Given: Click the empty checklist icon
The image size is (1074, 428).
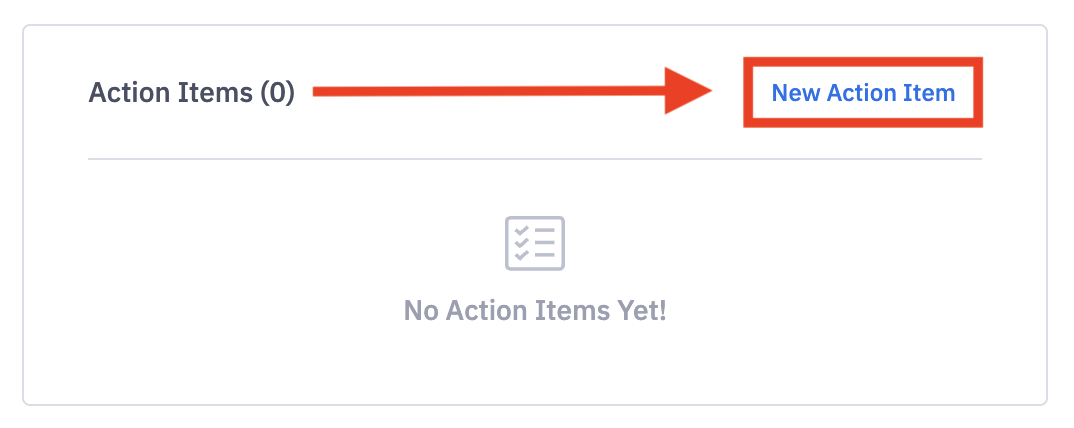Looking at the screenshot, I should point(535,243).
